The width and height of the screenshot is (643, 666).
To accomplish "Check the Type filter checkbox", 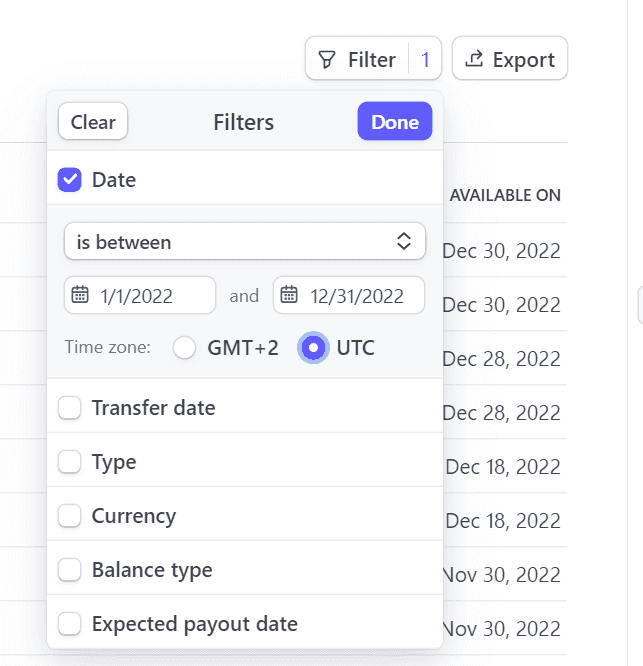I will click(70, 462).
